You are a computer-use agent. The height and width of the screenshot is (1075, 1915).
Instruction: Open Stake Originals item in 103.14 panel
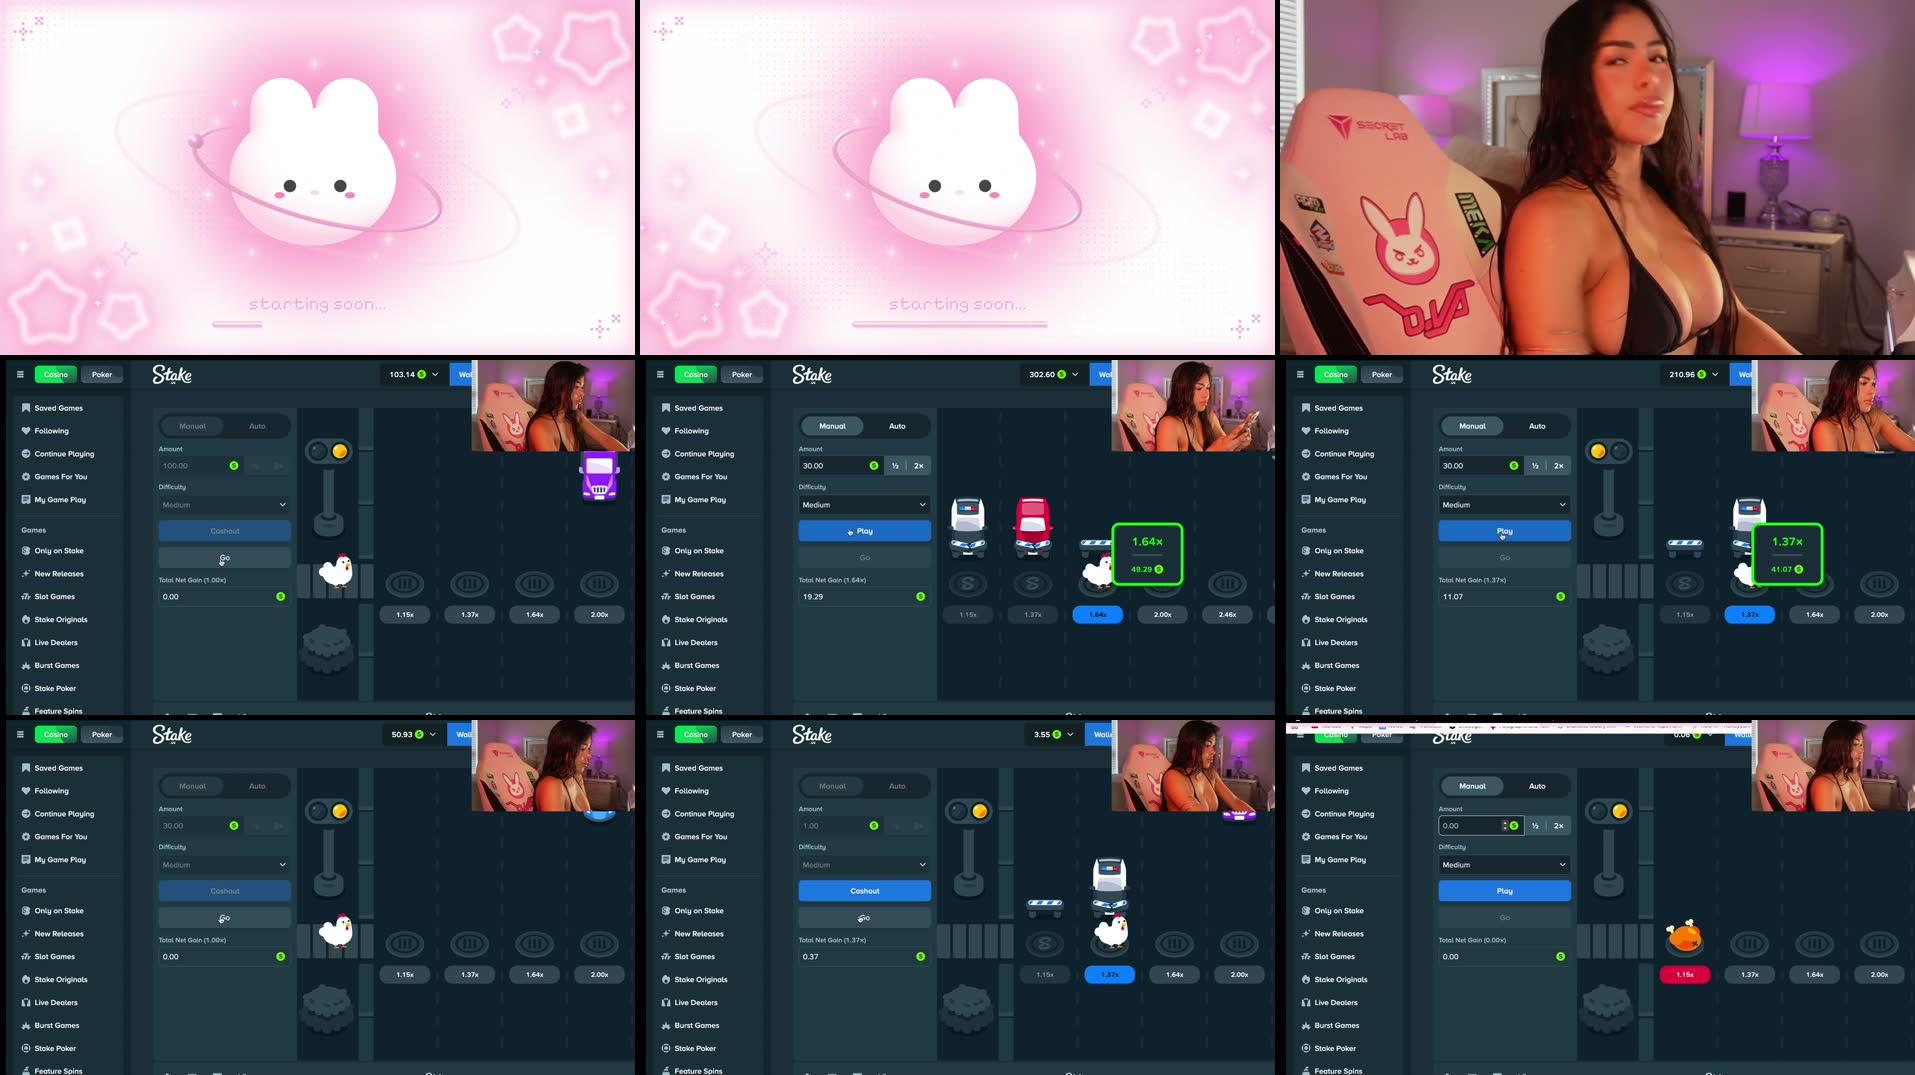[61, 620]
